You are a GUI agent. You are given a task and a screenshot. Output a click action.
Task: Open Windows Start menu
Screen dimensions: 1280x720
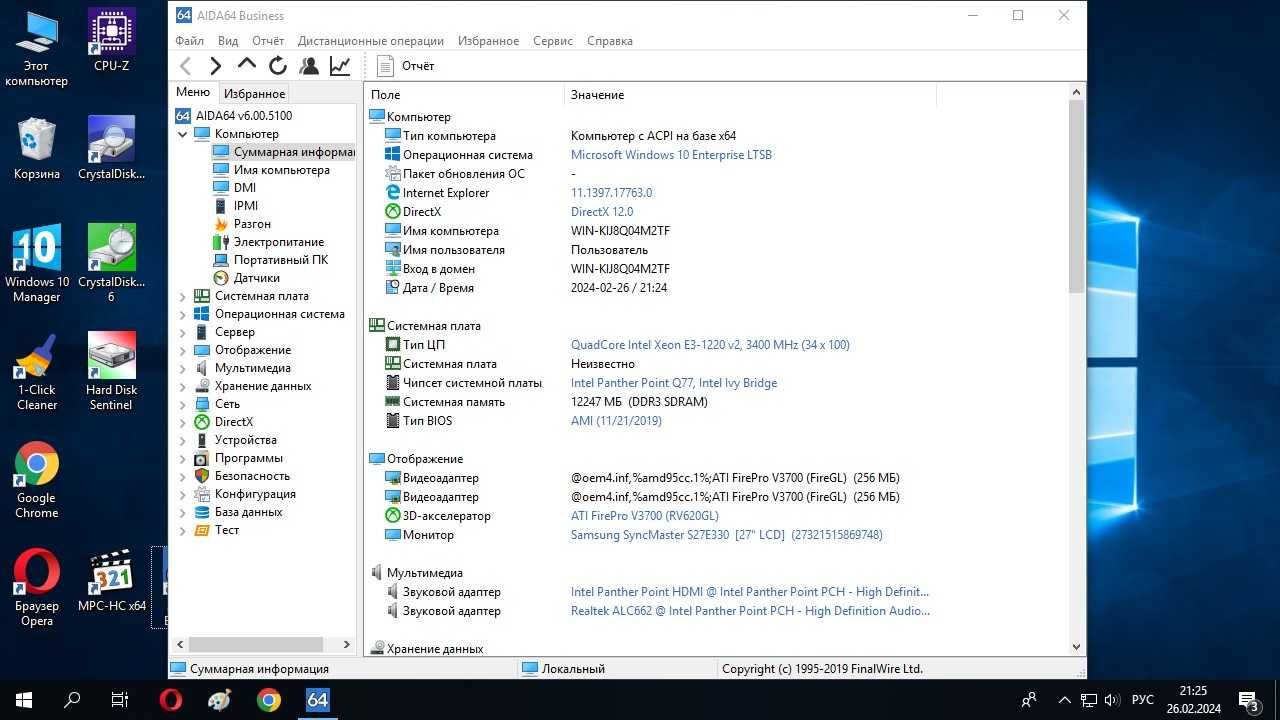click(24, 700)
